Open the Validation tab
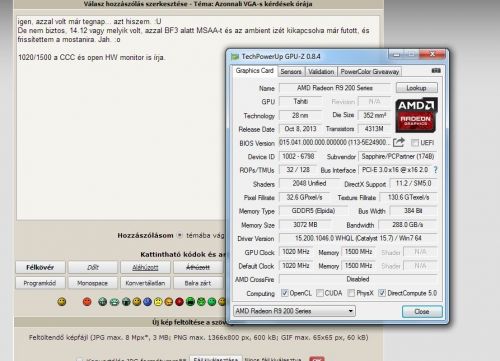 click(321, 72)
